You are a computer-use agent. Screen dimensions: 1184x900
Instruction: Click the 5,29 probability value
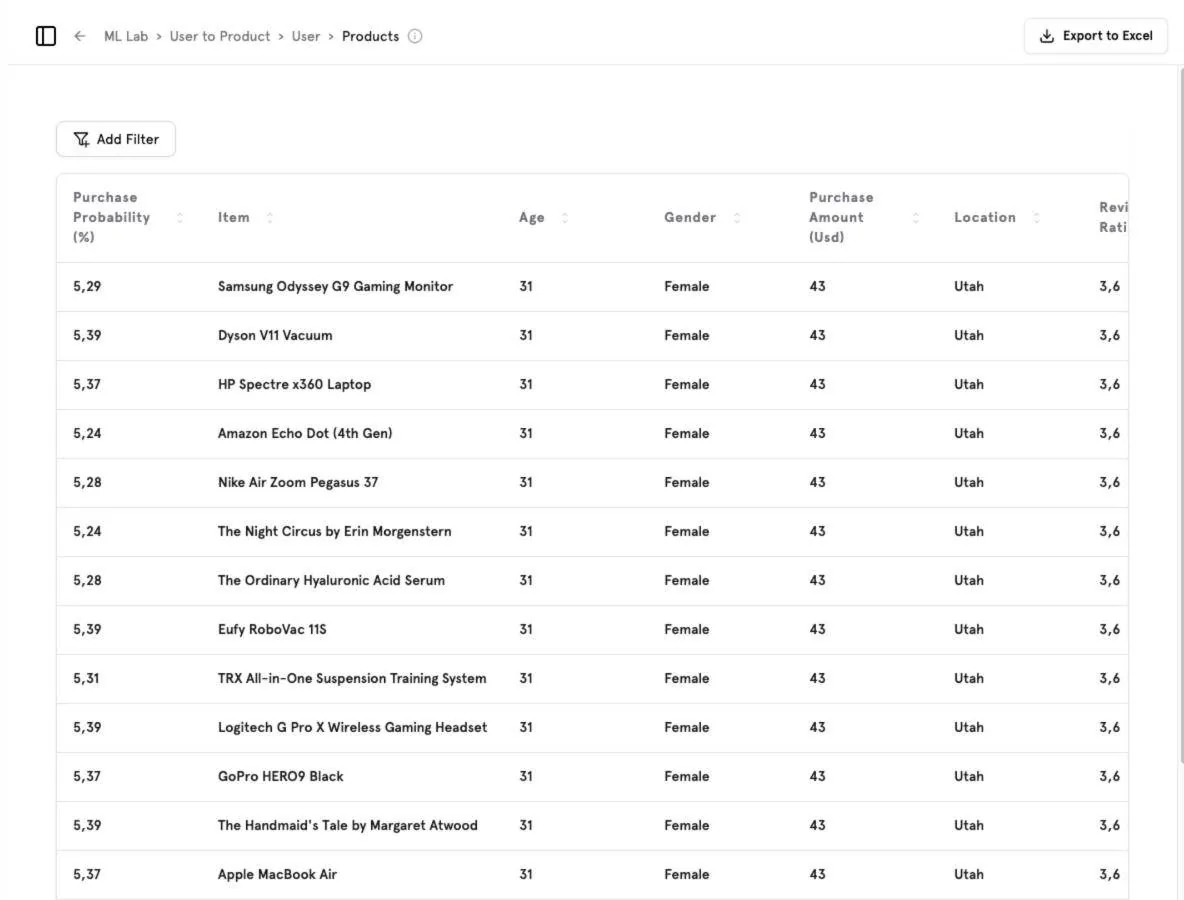click(x=87, y=286)
